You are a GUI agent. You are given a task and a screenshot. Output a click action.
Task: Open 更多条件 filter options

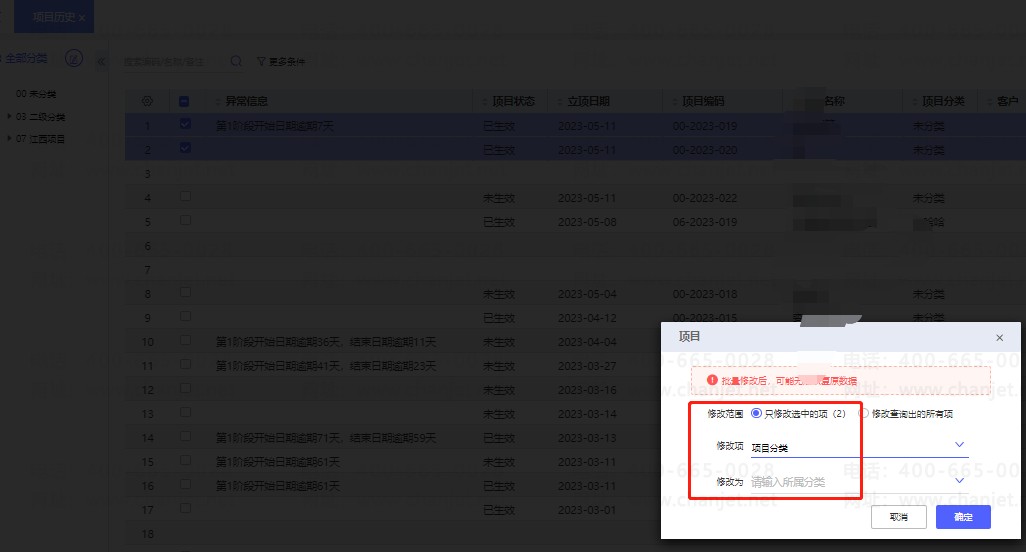281,61
